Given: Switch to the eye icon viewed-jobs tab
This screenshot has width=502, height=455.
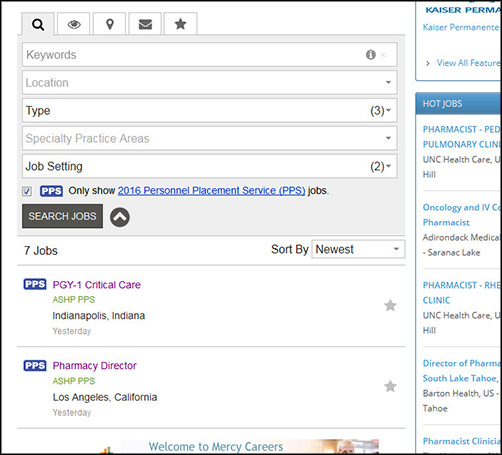Looking at the screenshot, I should point(74,24).
